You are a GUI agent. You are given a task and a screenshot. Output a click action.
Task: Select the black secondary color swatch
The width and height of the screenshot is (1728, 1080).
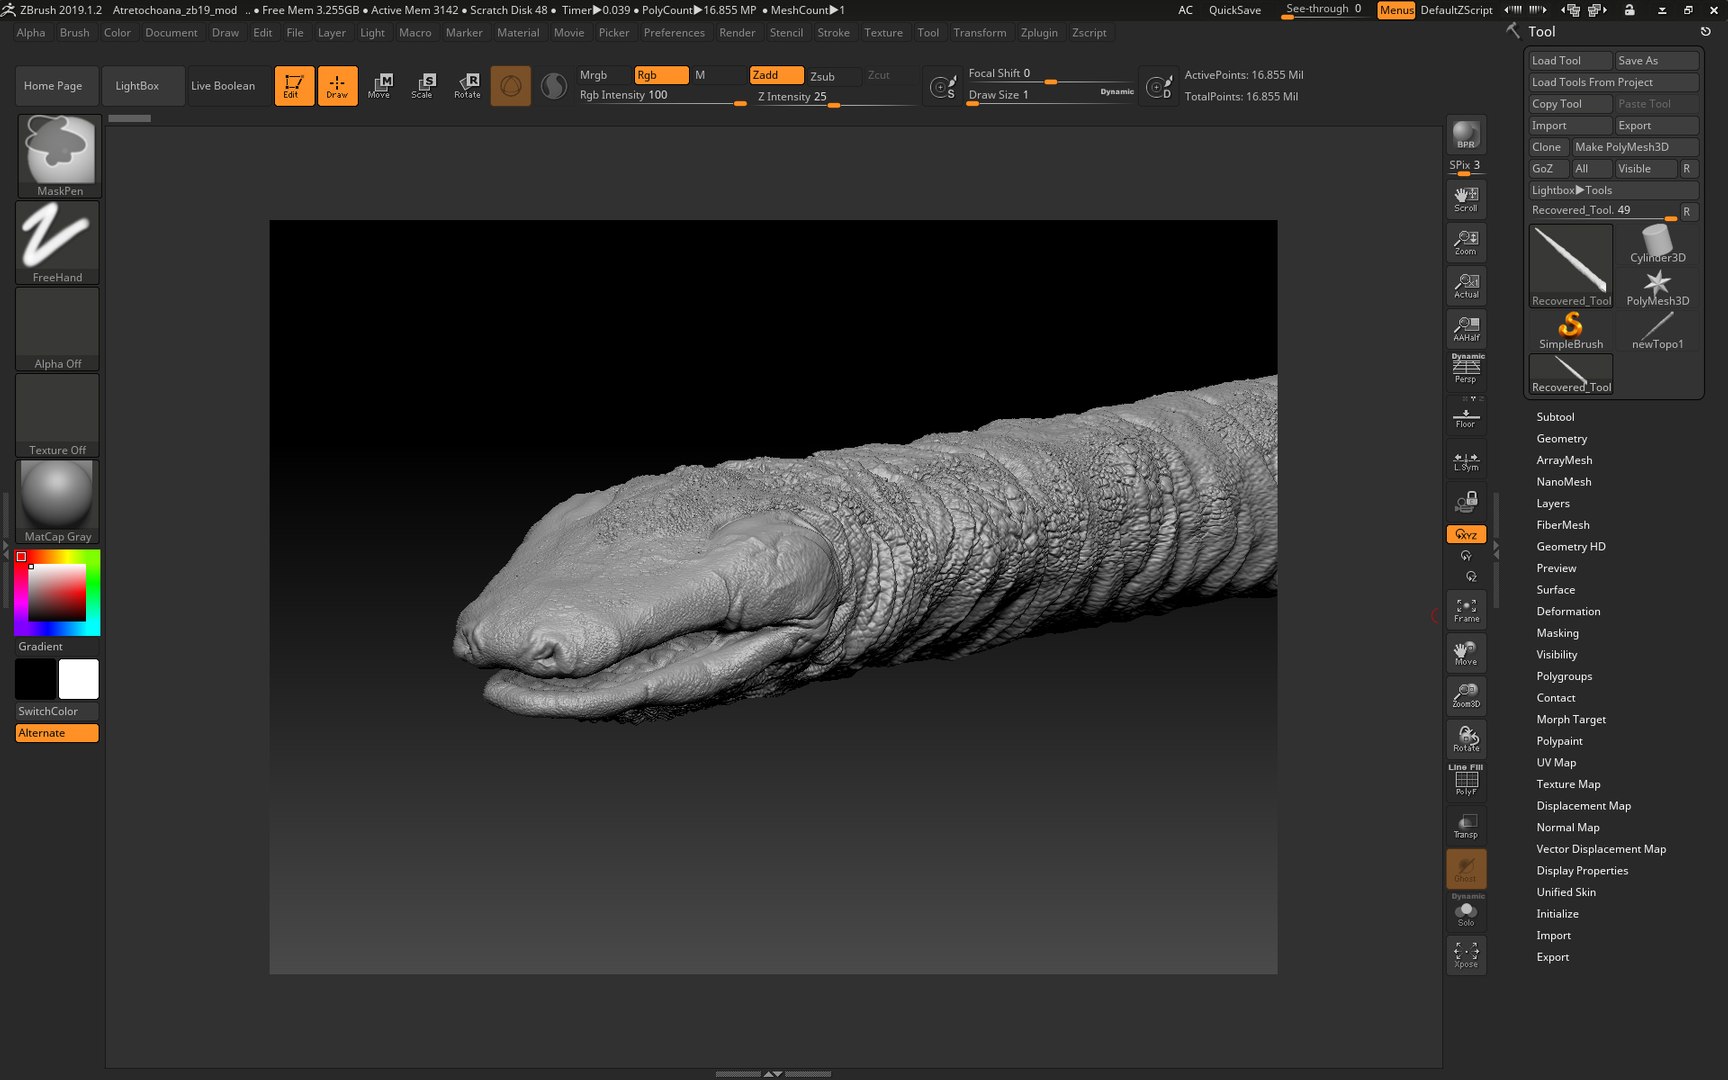35,679
